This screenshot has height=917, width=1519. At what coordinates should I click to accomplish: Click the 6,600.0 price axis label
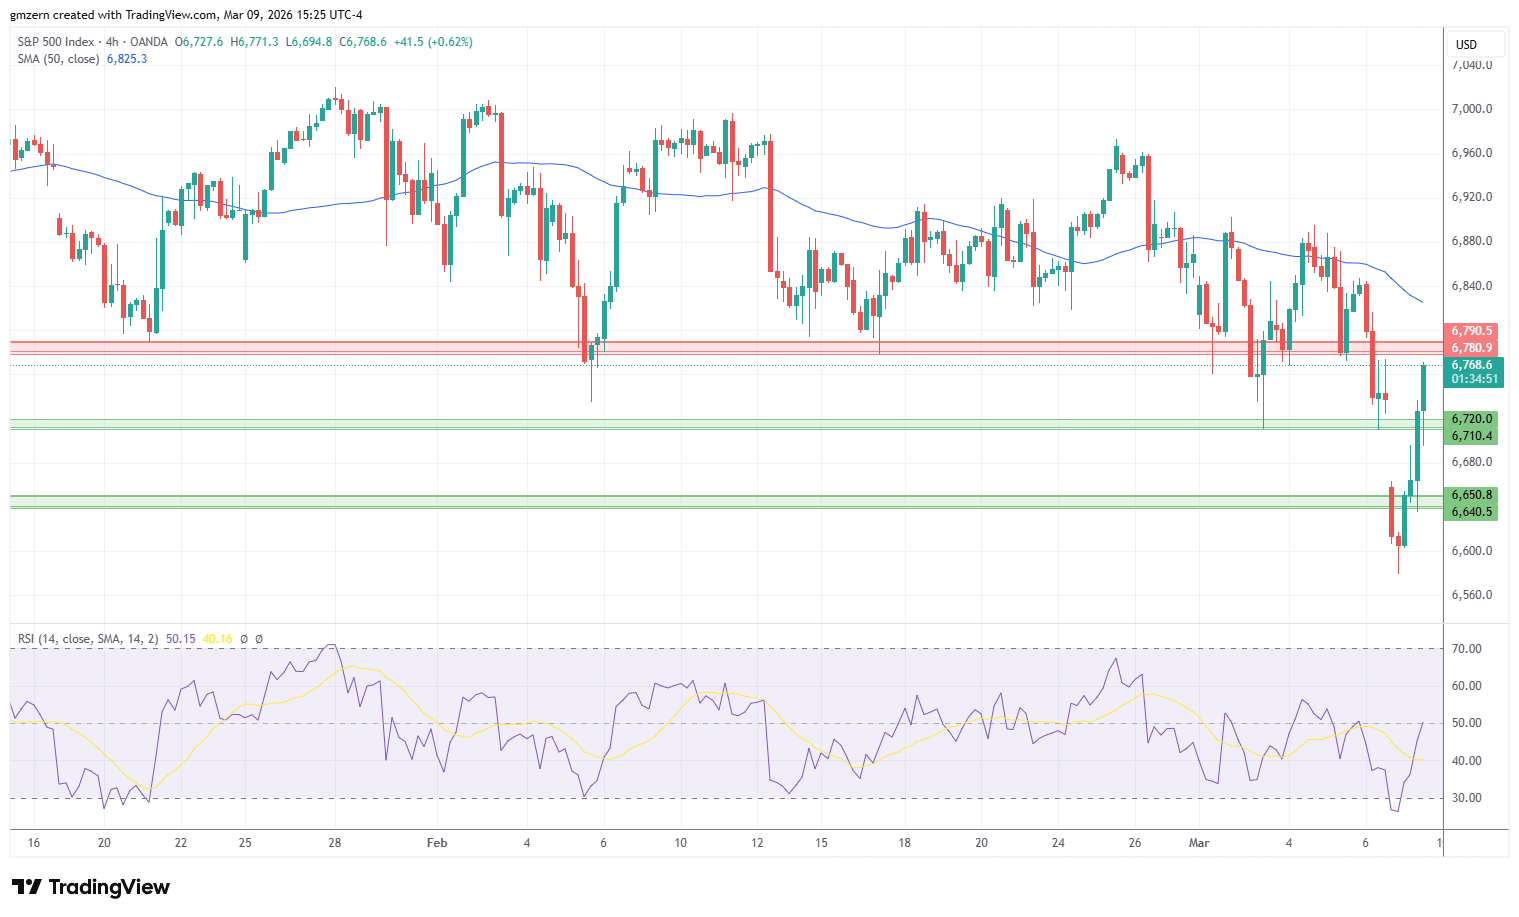click(x=1472, y=551)
